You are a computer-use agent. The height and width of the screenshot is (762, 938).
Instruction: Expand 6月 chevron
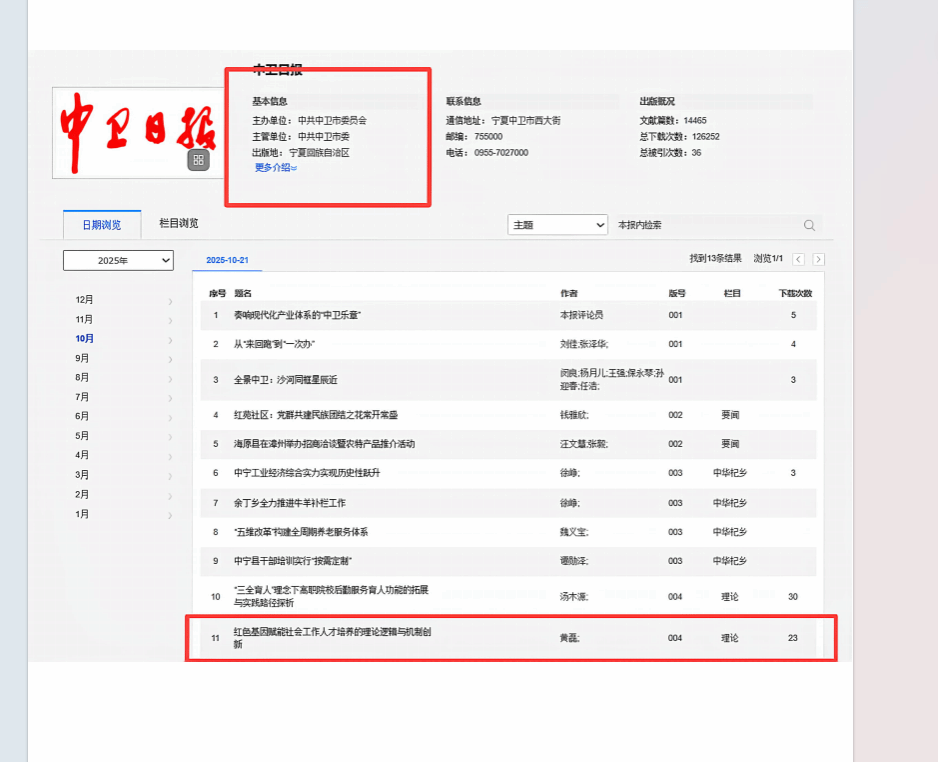170,418
